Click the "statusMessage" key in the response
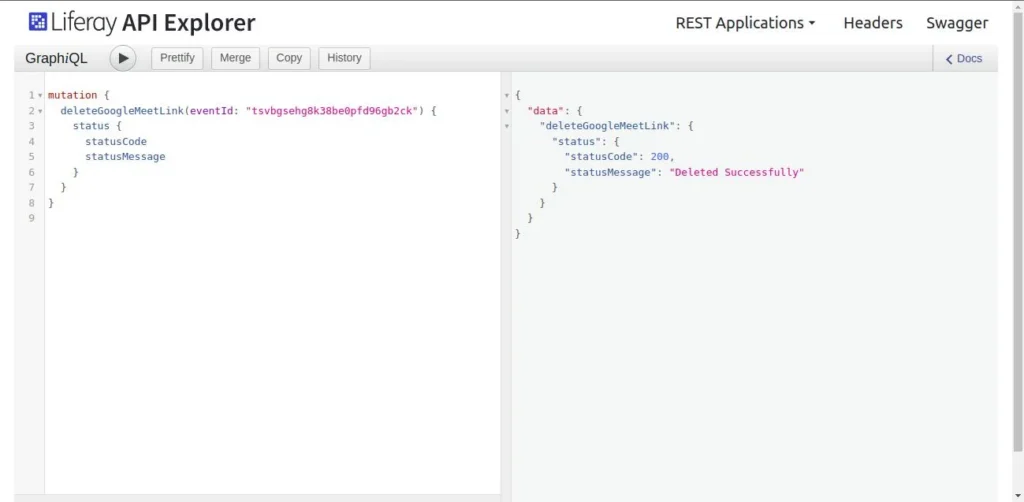The height and width of the screenshot is (502, 1024). pos(611,172)
